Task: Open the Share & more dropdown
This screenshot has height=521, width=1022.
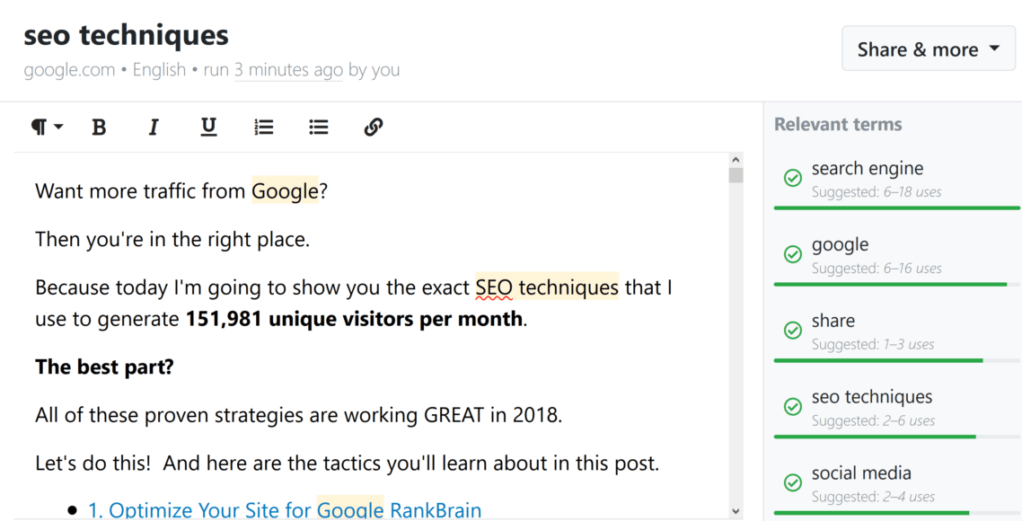Action: [x=928, y=49]
